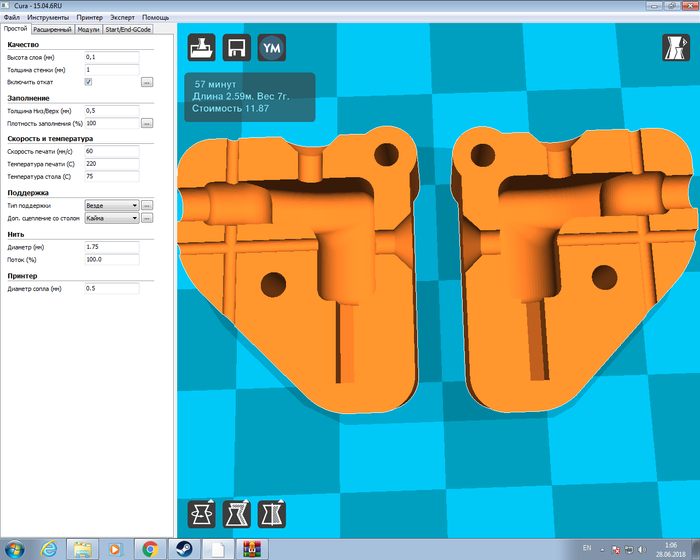Open the Инструменты menu
The image size is (700, 560).
(x=48, y=18)
